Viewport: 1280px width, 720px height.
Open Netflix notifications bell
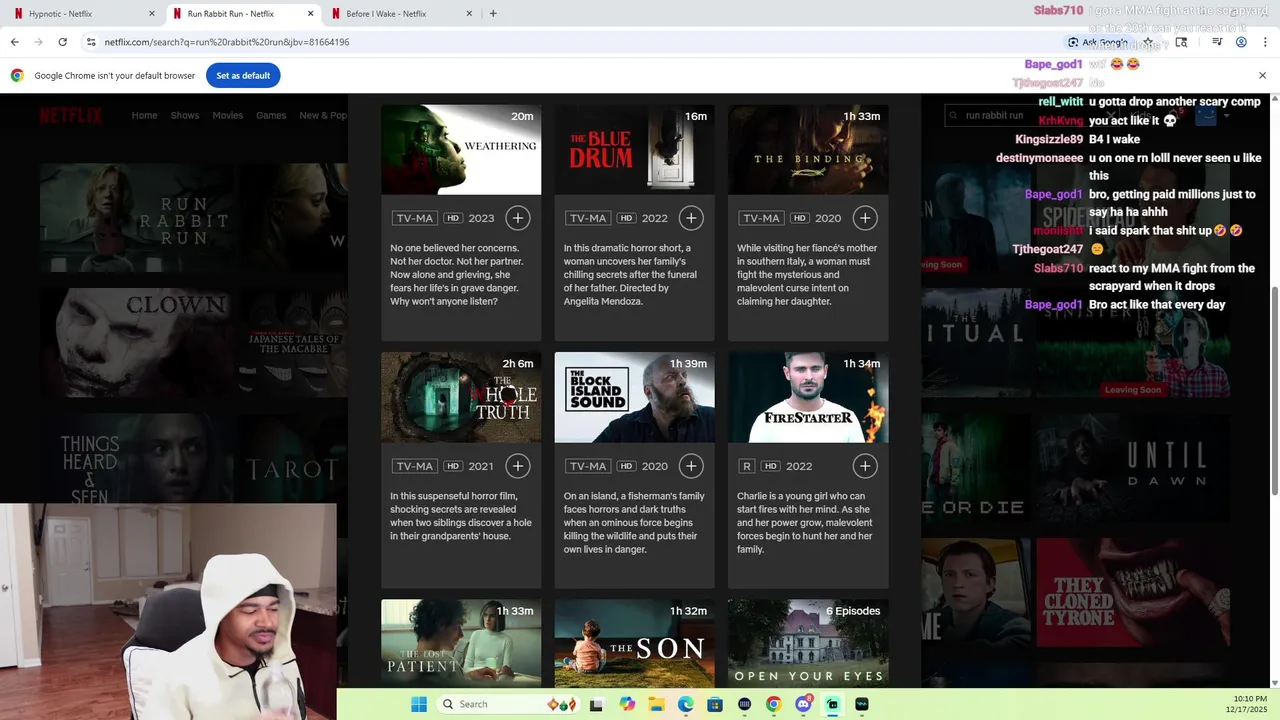point(1175,115)
